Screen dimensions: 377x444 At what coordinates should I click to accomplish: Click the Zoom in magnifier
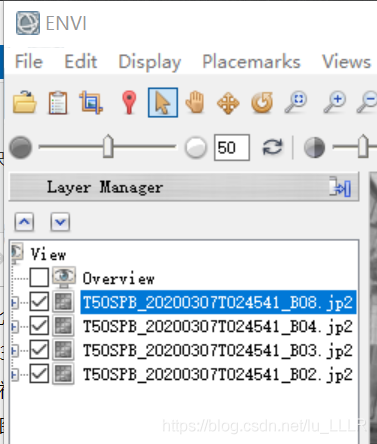[x=335, y=102]
